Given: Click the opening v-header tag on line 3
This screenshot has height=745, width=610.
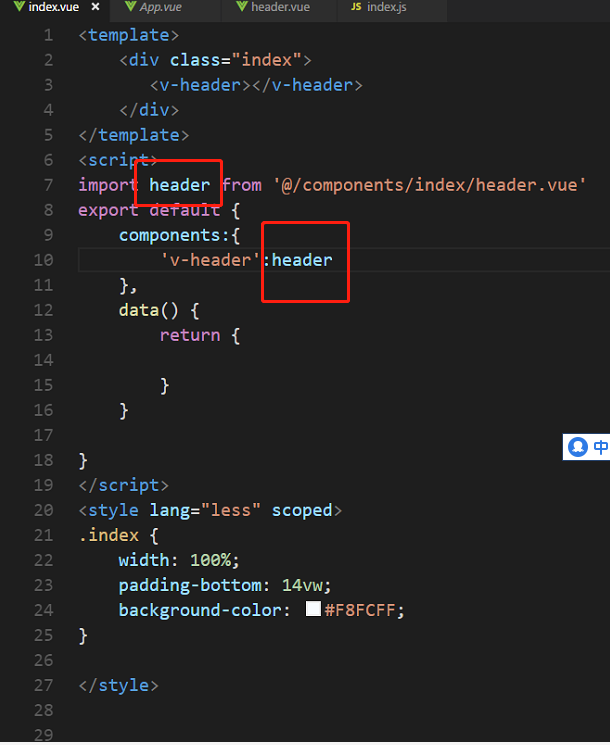Looking at the screenshot, I should pyautogui.click(x=200, y=86).
